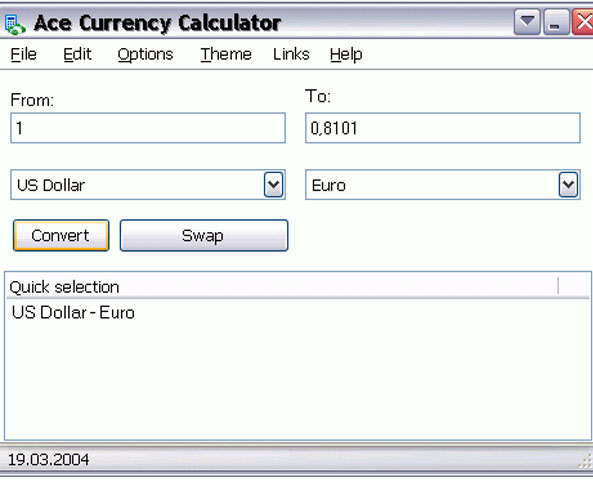
Task: Click the Quick selection column header
Action: [x=282, y=287]
